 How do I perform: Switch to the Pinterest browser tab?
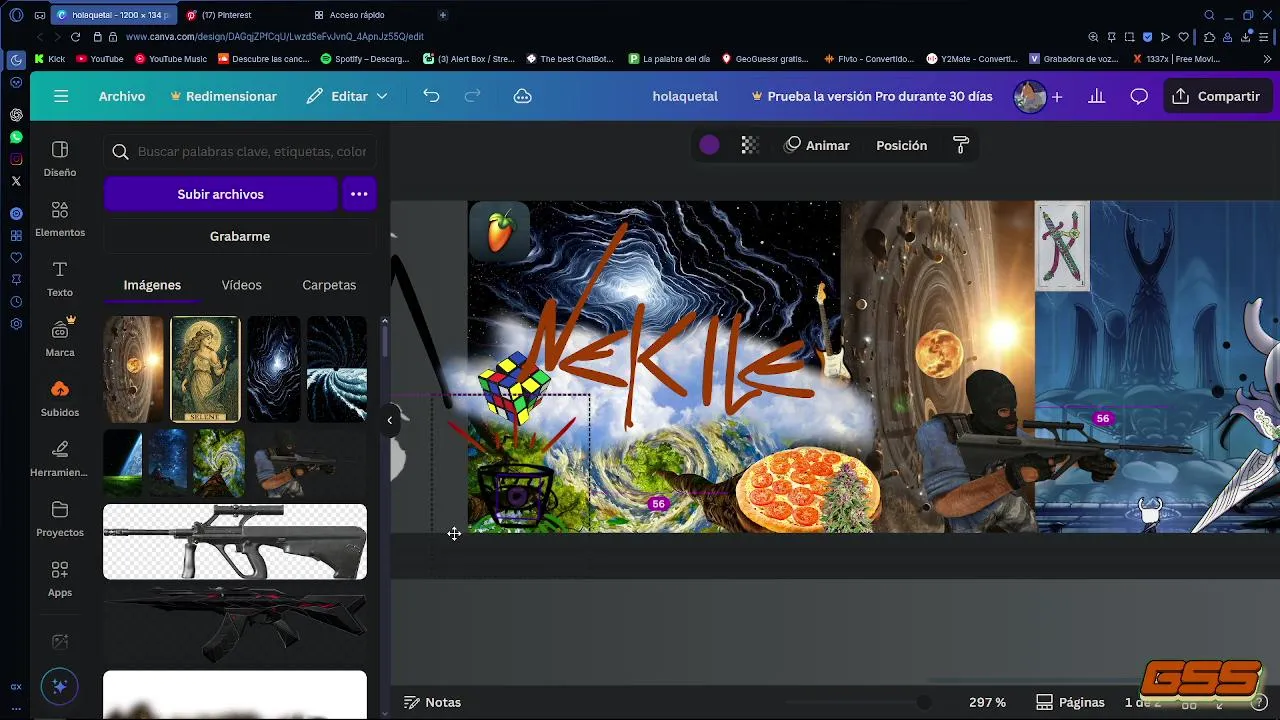coord(240,15)
